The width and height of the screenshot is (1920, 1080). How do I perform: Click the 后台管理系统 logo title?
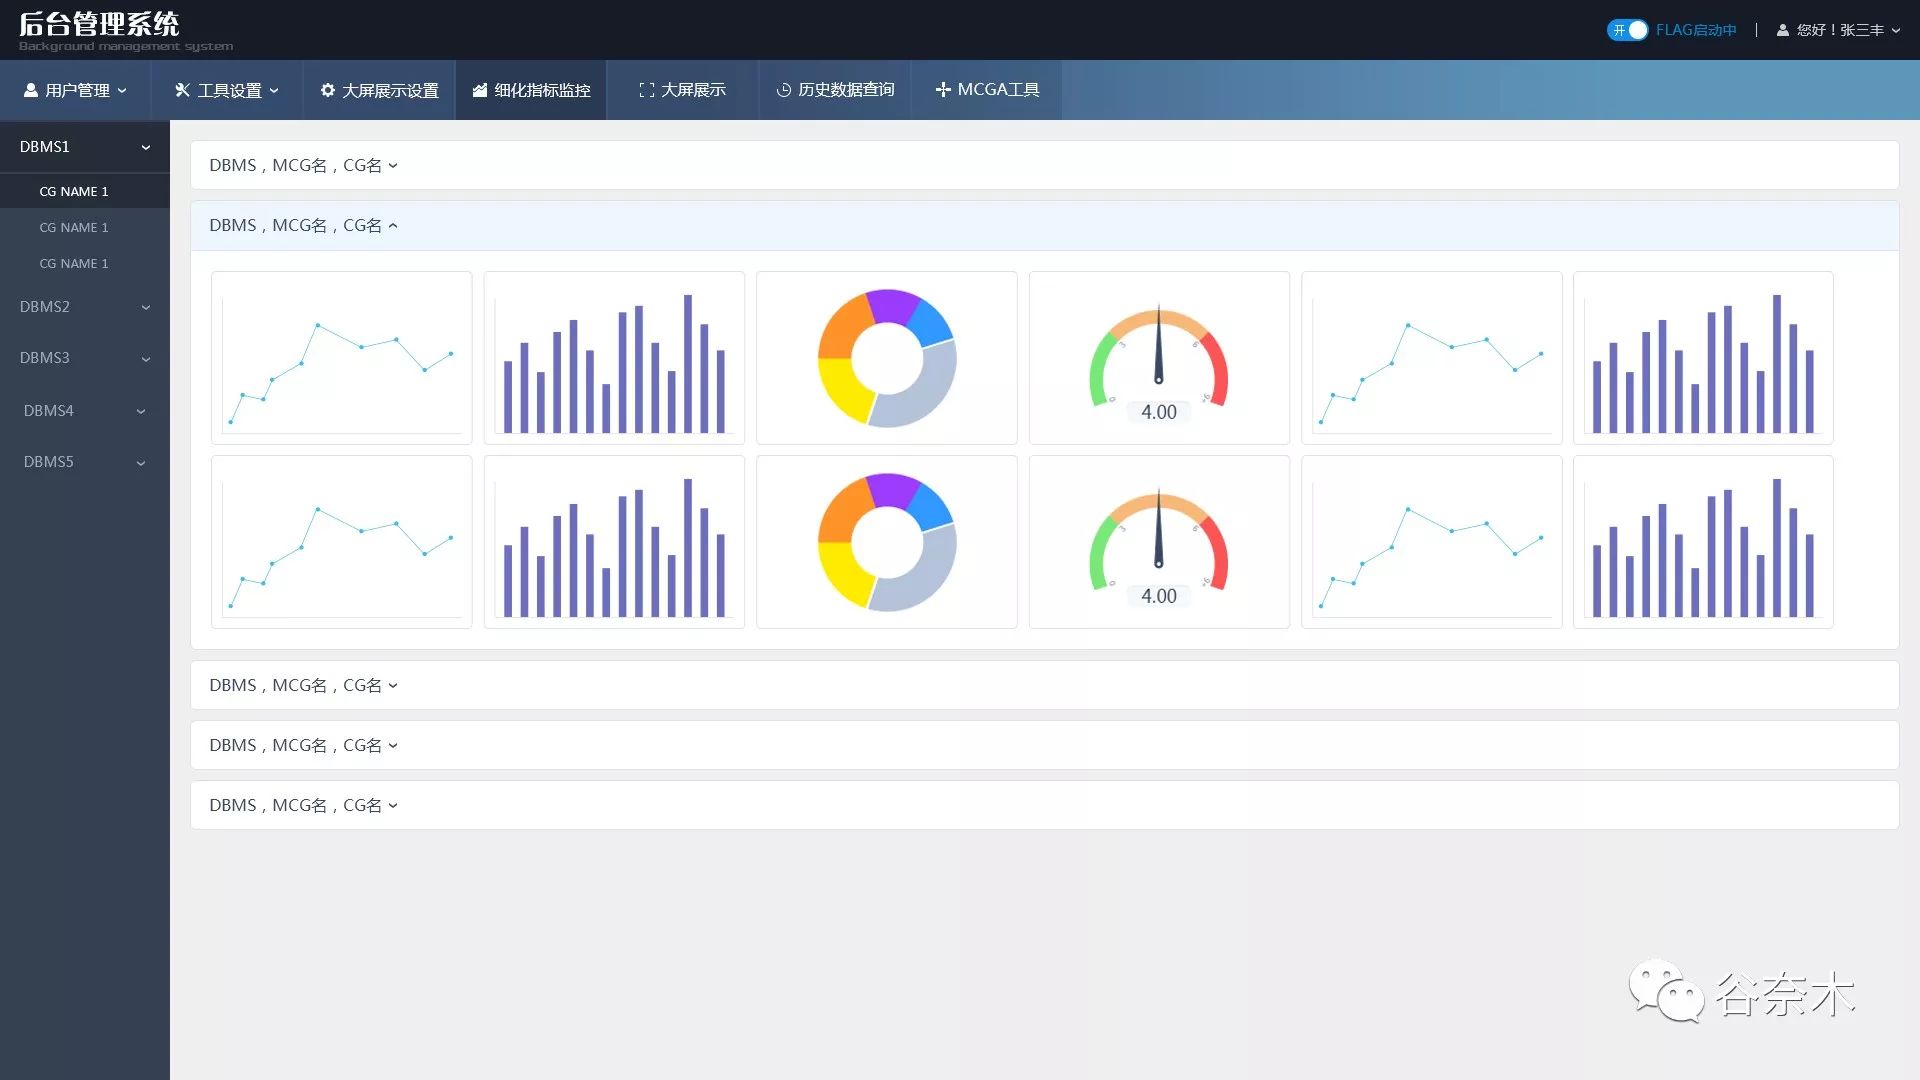99,24
